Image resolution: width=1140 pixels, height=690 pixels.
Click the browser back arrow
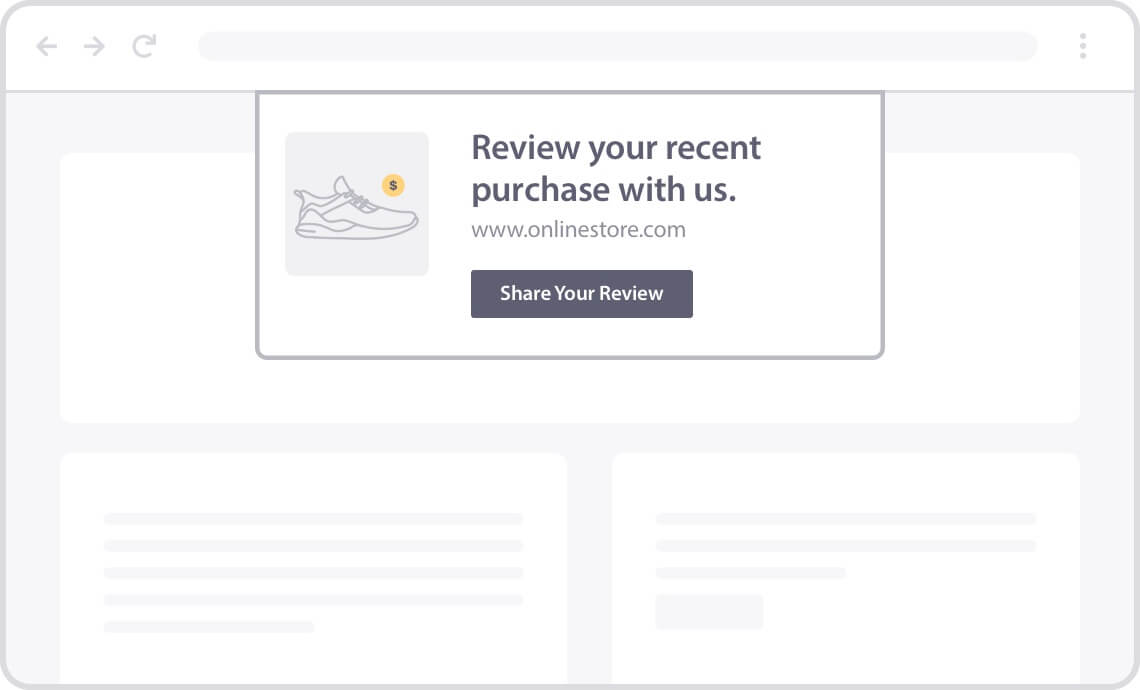pos(47,47)
